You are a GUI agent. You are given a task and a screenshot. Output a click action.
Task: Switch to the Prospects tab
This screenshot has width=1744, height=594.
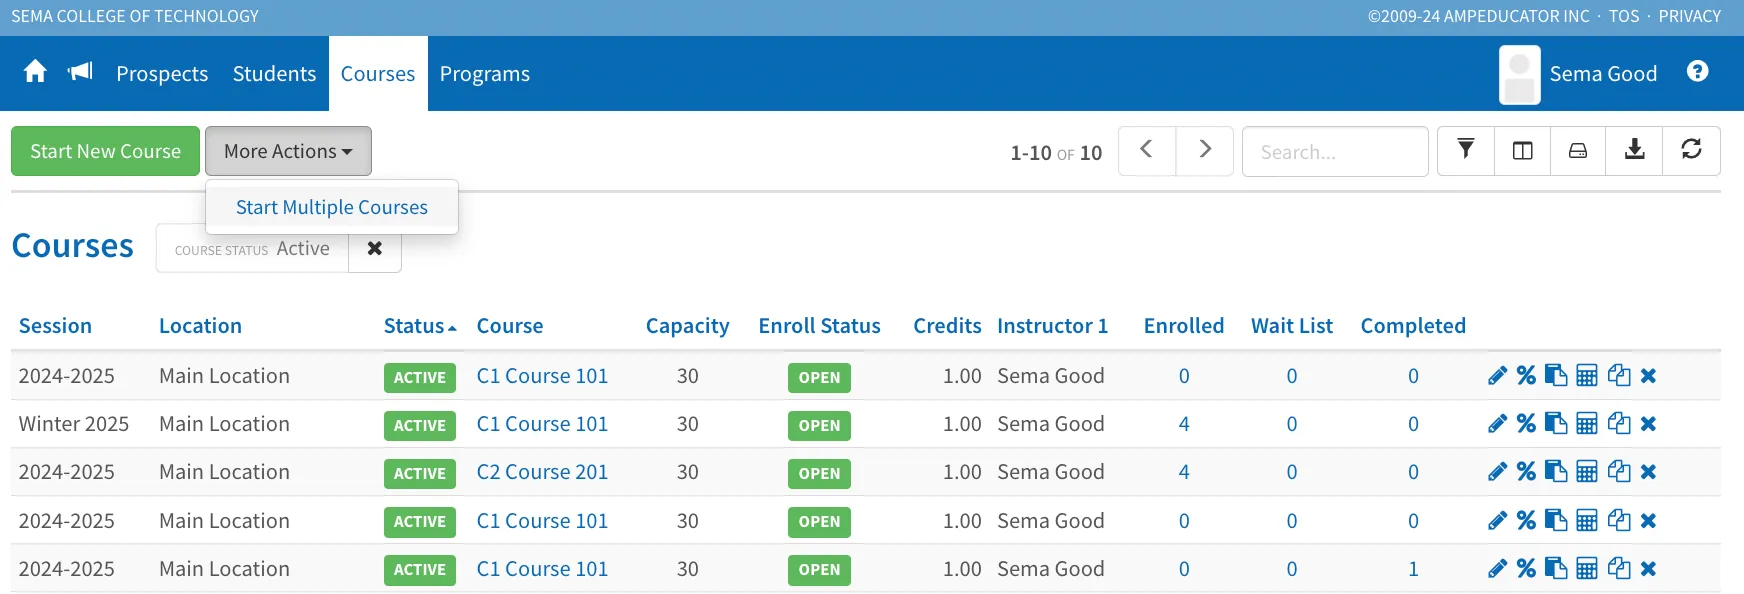162,74
